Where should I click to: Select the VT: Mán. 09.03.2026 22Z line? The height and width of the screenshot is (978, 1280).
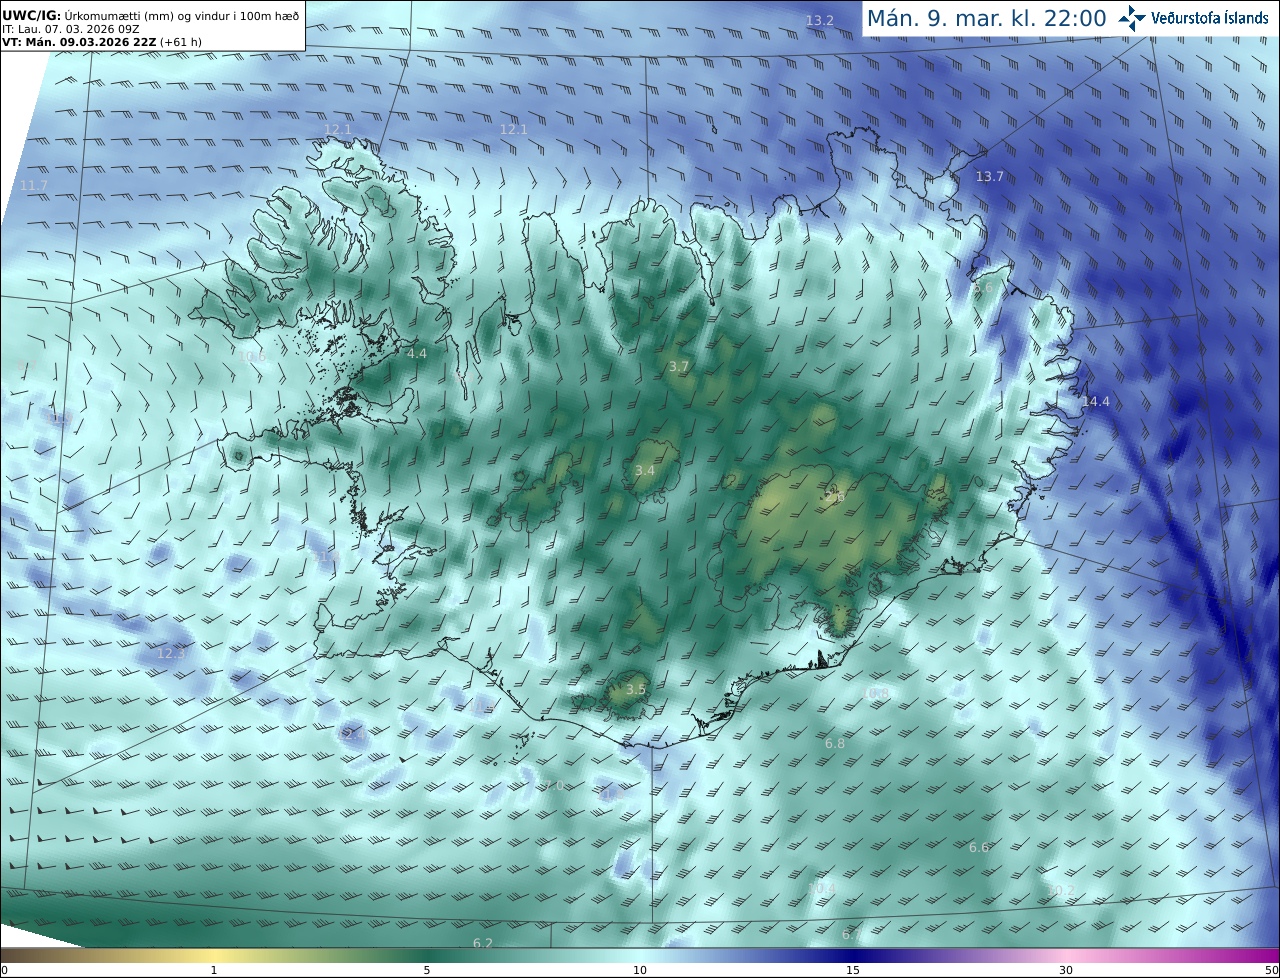[x=100, y=43]
